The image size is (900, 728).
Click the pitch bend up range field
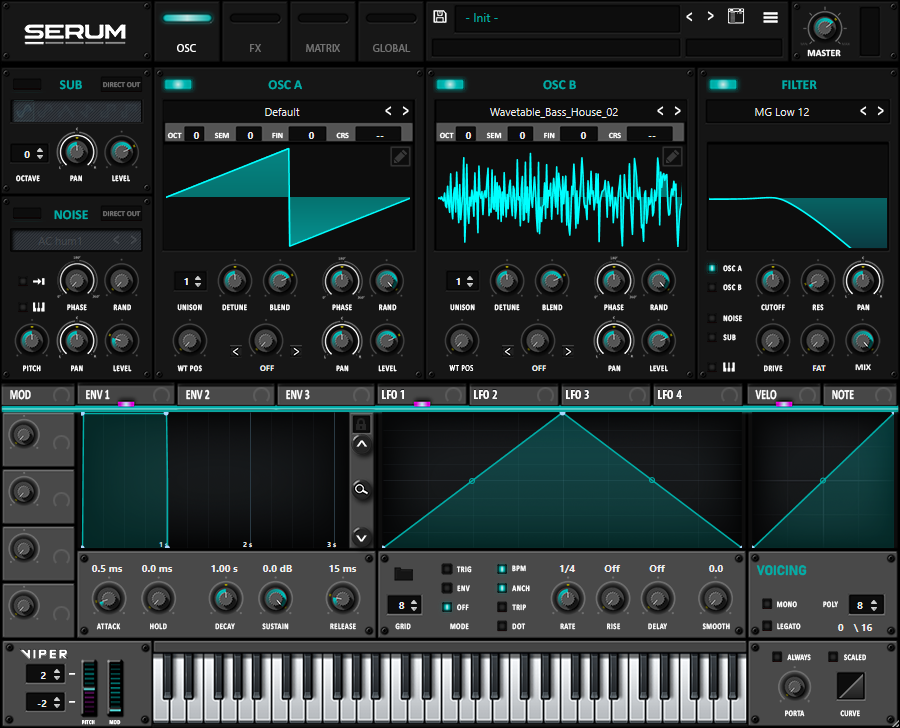pos(45,675)
